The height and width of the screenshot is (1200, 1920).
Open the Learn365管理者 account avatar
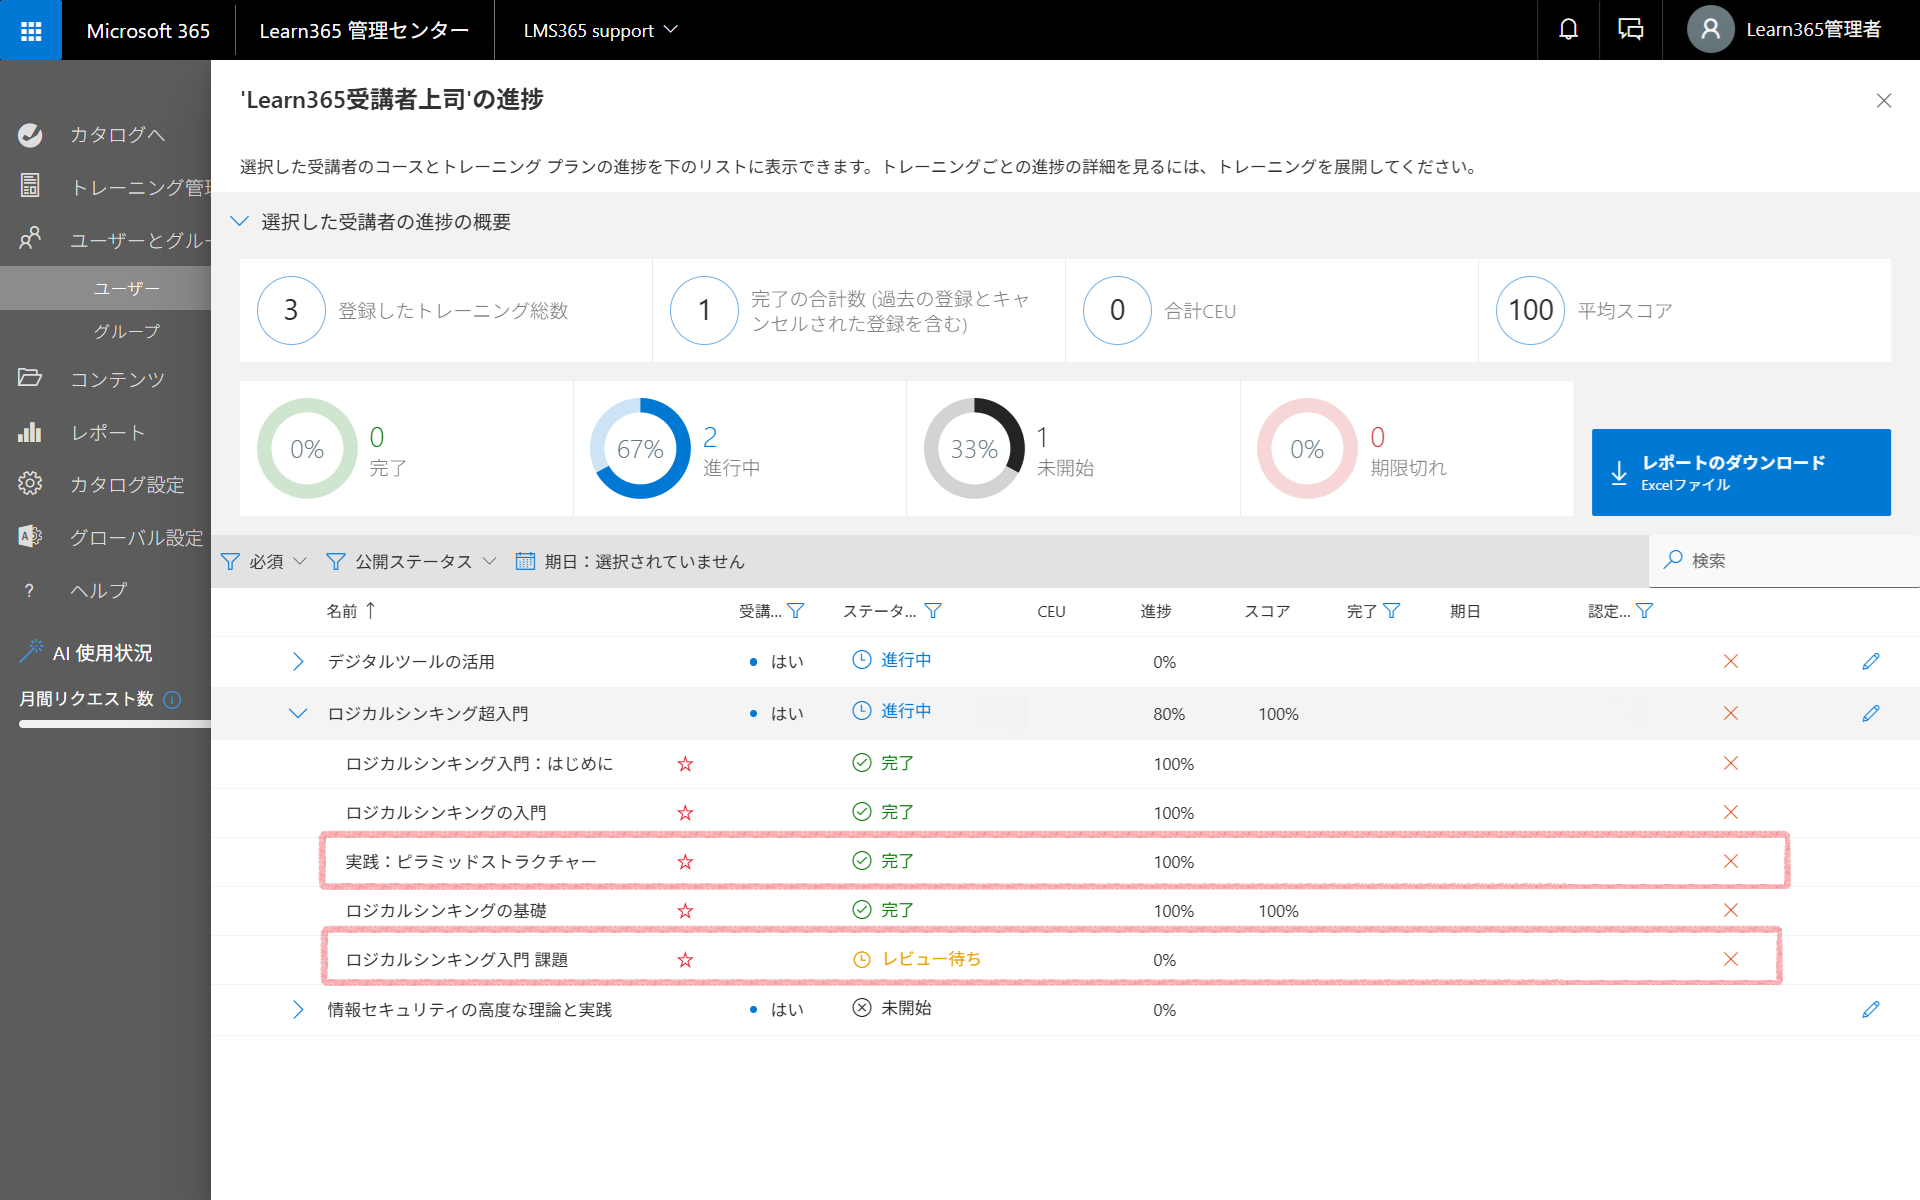[1710, 30]
